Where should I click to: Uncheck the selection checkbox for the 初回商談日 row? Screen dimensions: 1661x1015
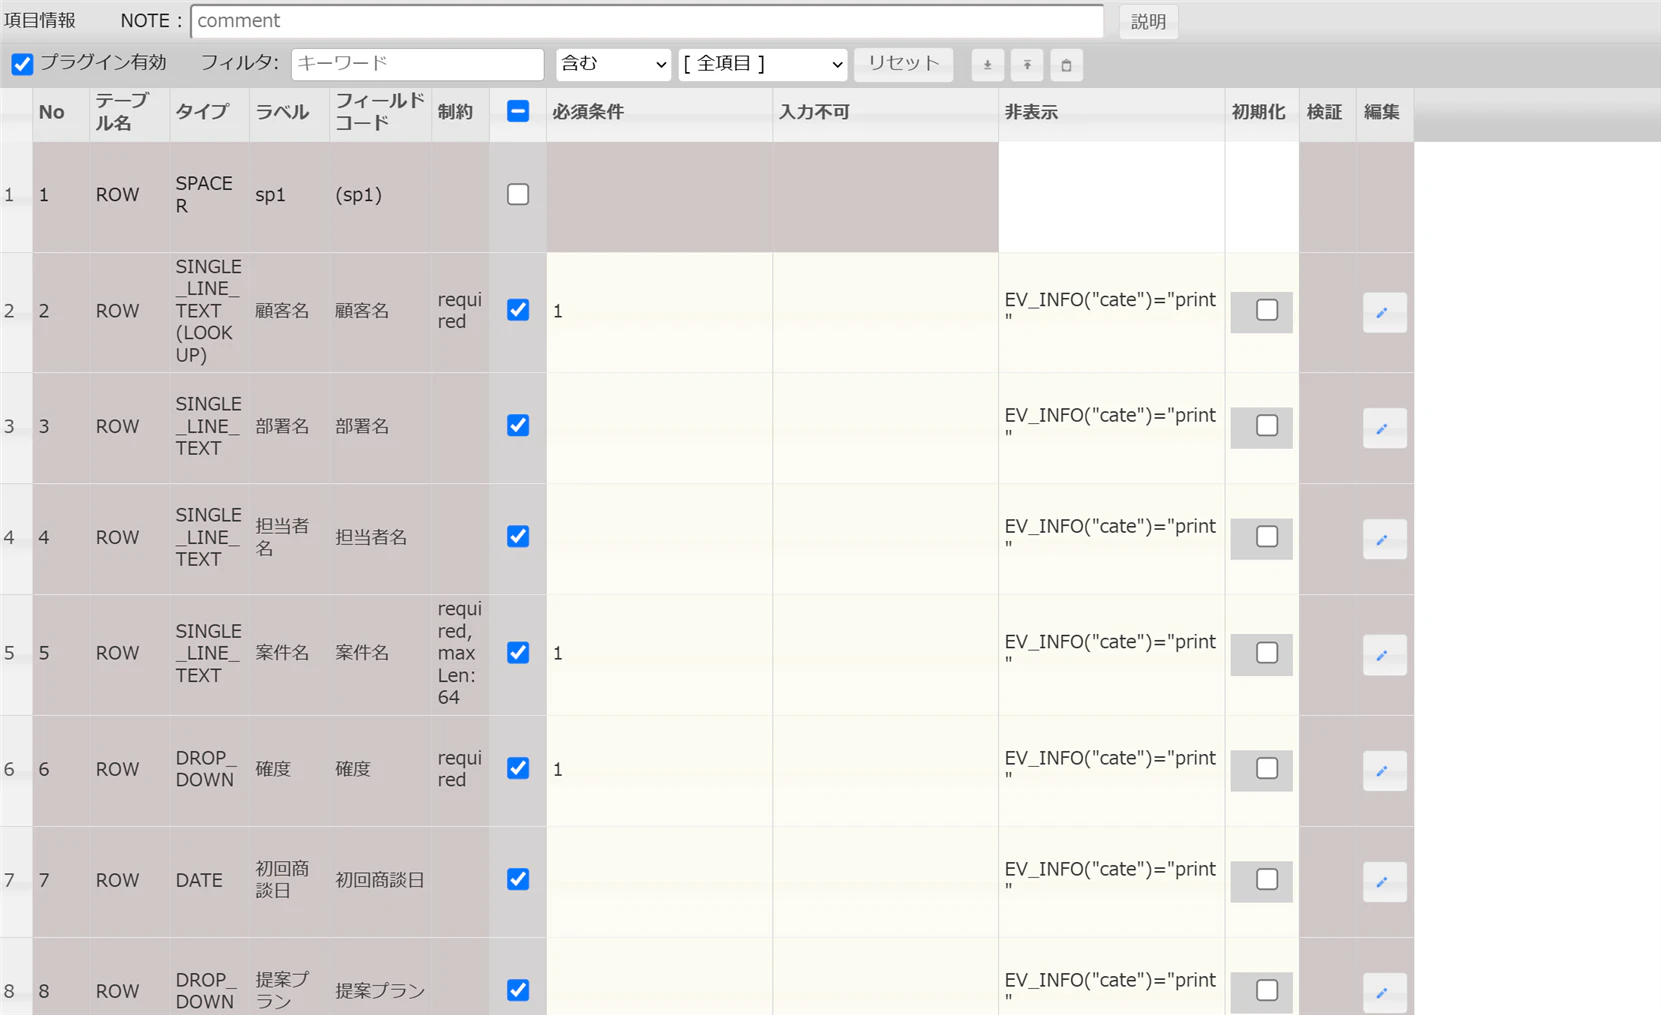[x=518, y=880]
